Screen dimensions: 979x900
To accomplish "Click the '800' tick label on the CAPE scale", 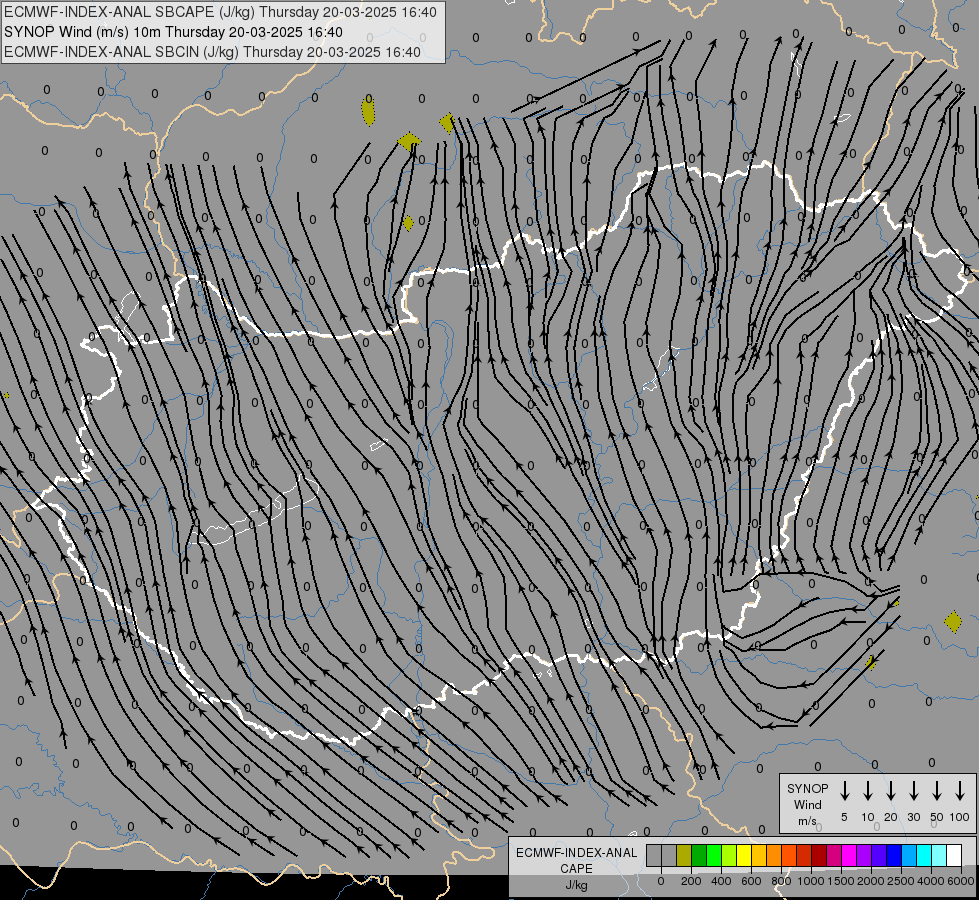I will (x=781, y=881).
